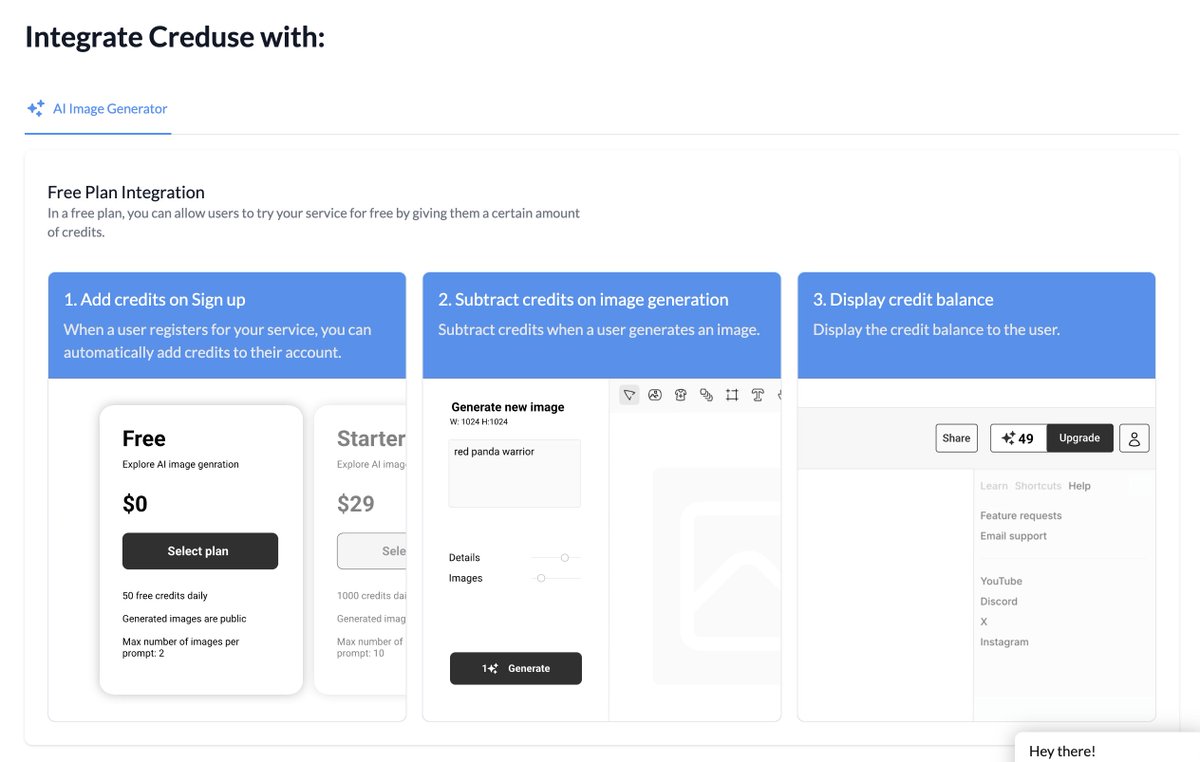Image resolution: width=1200 pixels, height=762 pixels.
Task: Click the Starter plan select button
Action: tap(372, 551)
